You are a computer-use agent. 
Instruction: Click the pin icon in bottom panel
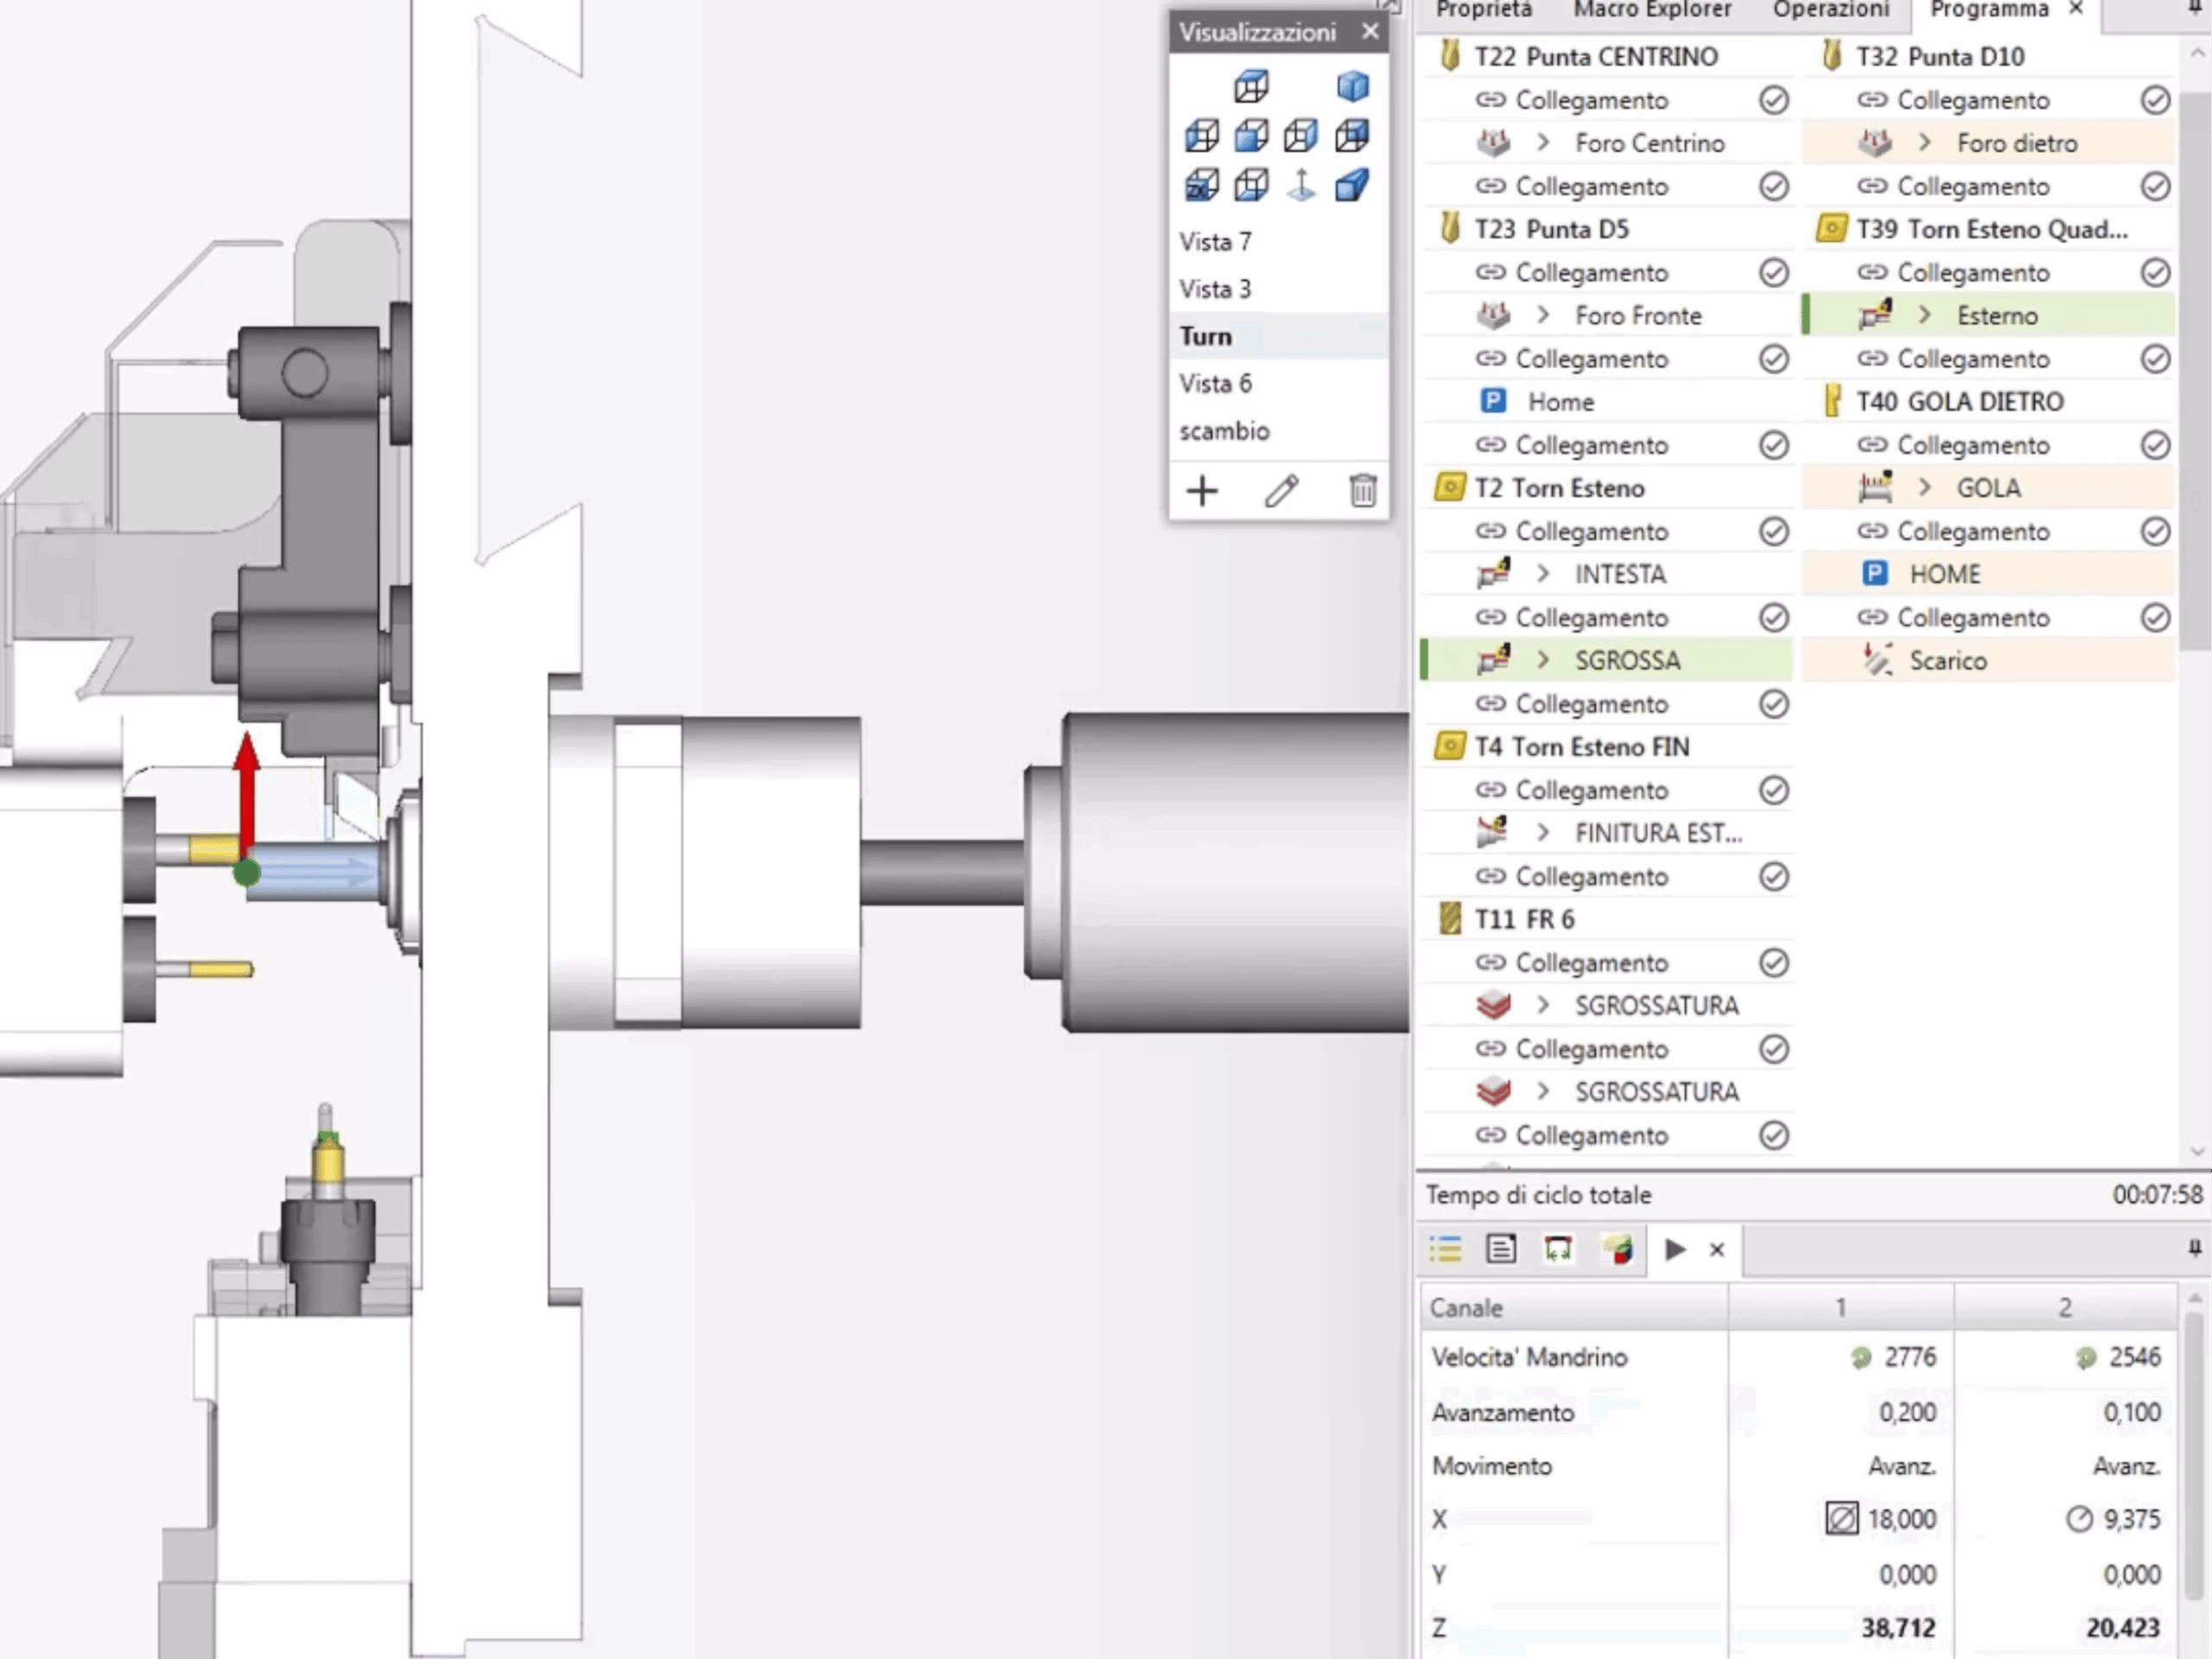pyautogui.click(x=2194, y=1248)
